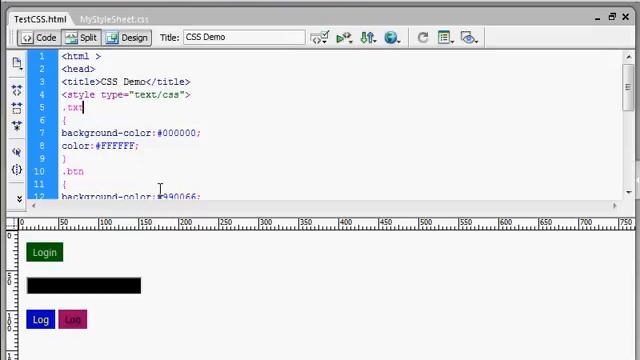Click the ruler origin corner box

click(x=12, y=223)
